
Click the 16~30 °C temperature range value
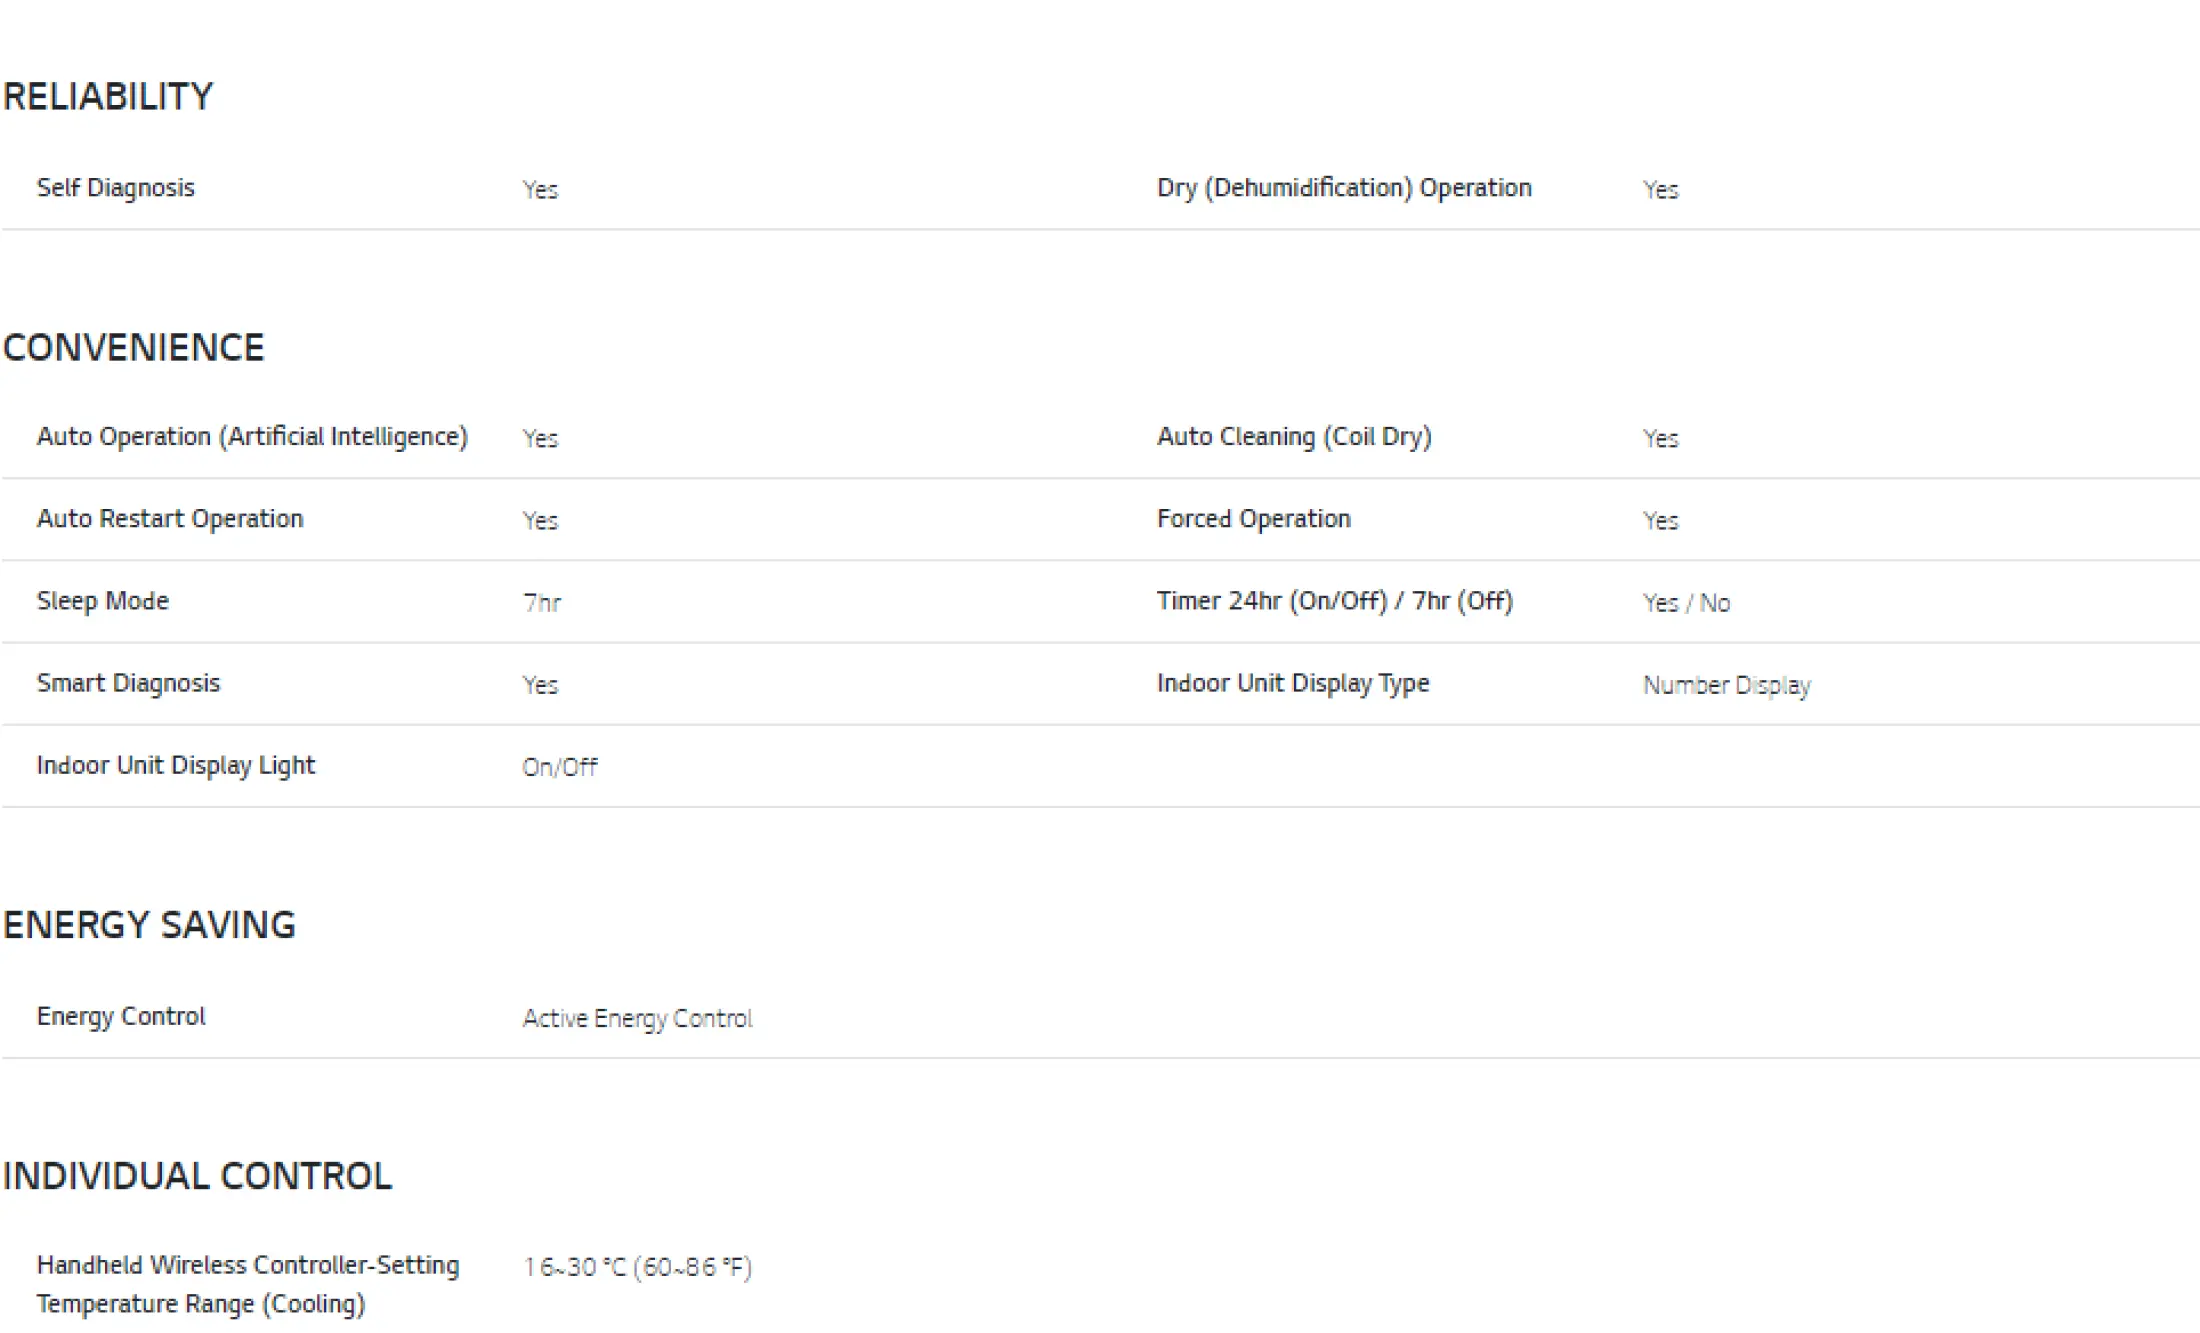637,1267
